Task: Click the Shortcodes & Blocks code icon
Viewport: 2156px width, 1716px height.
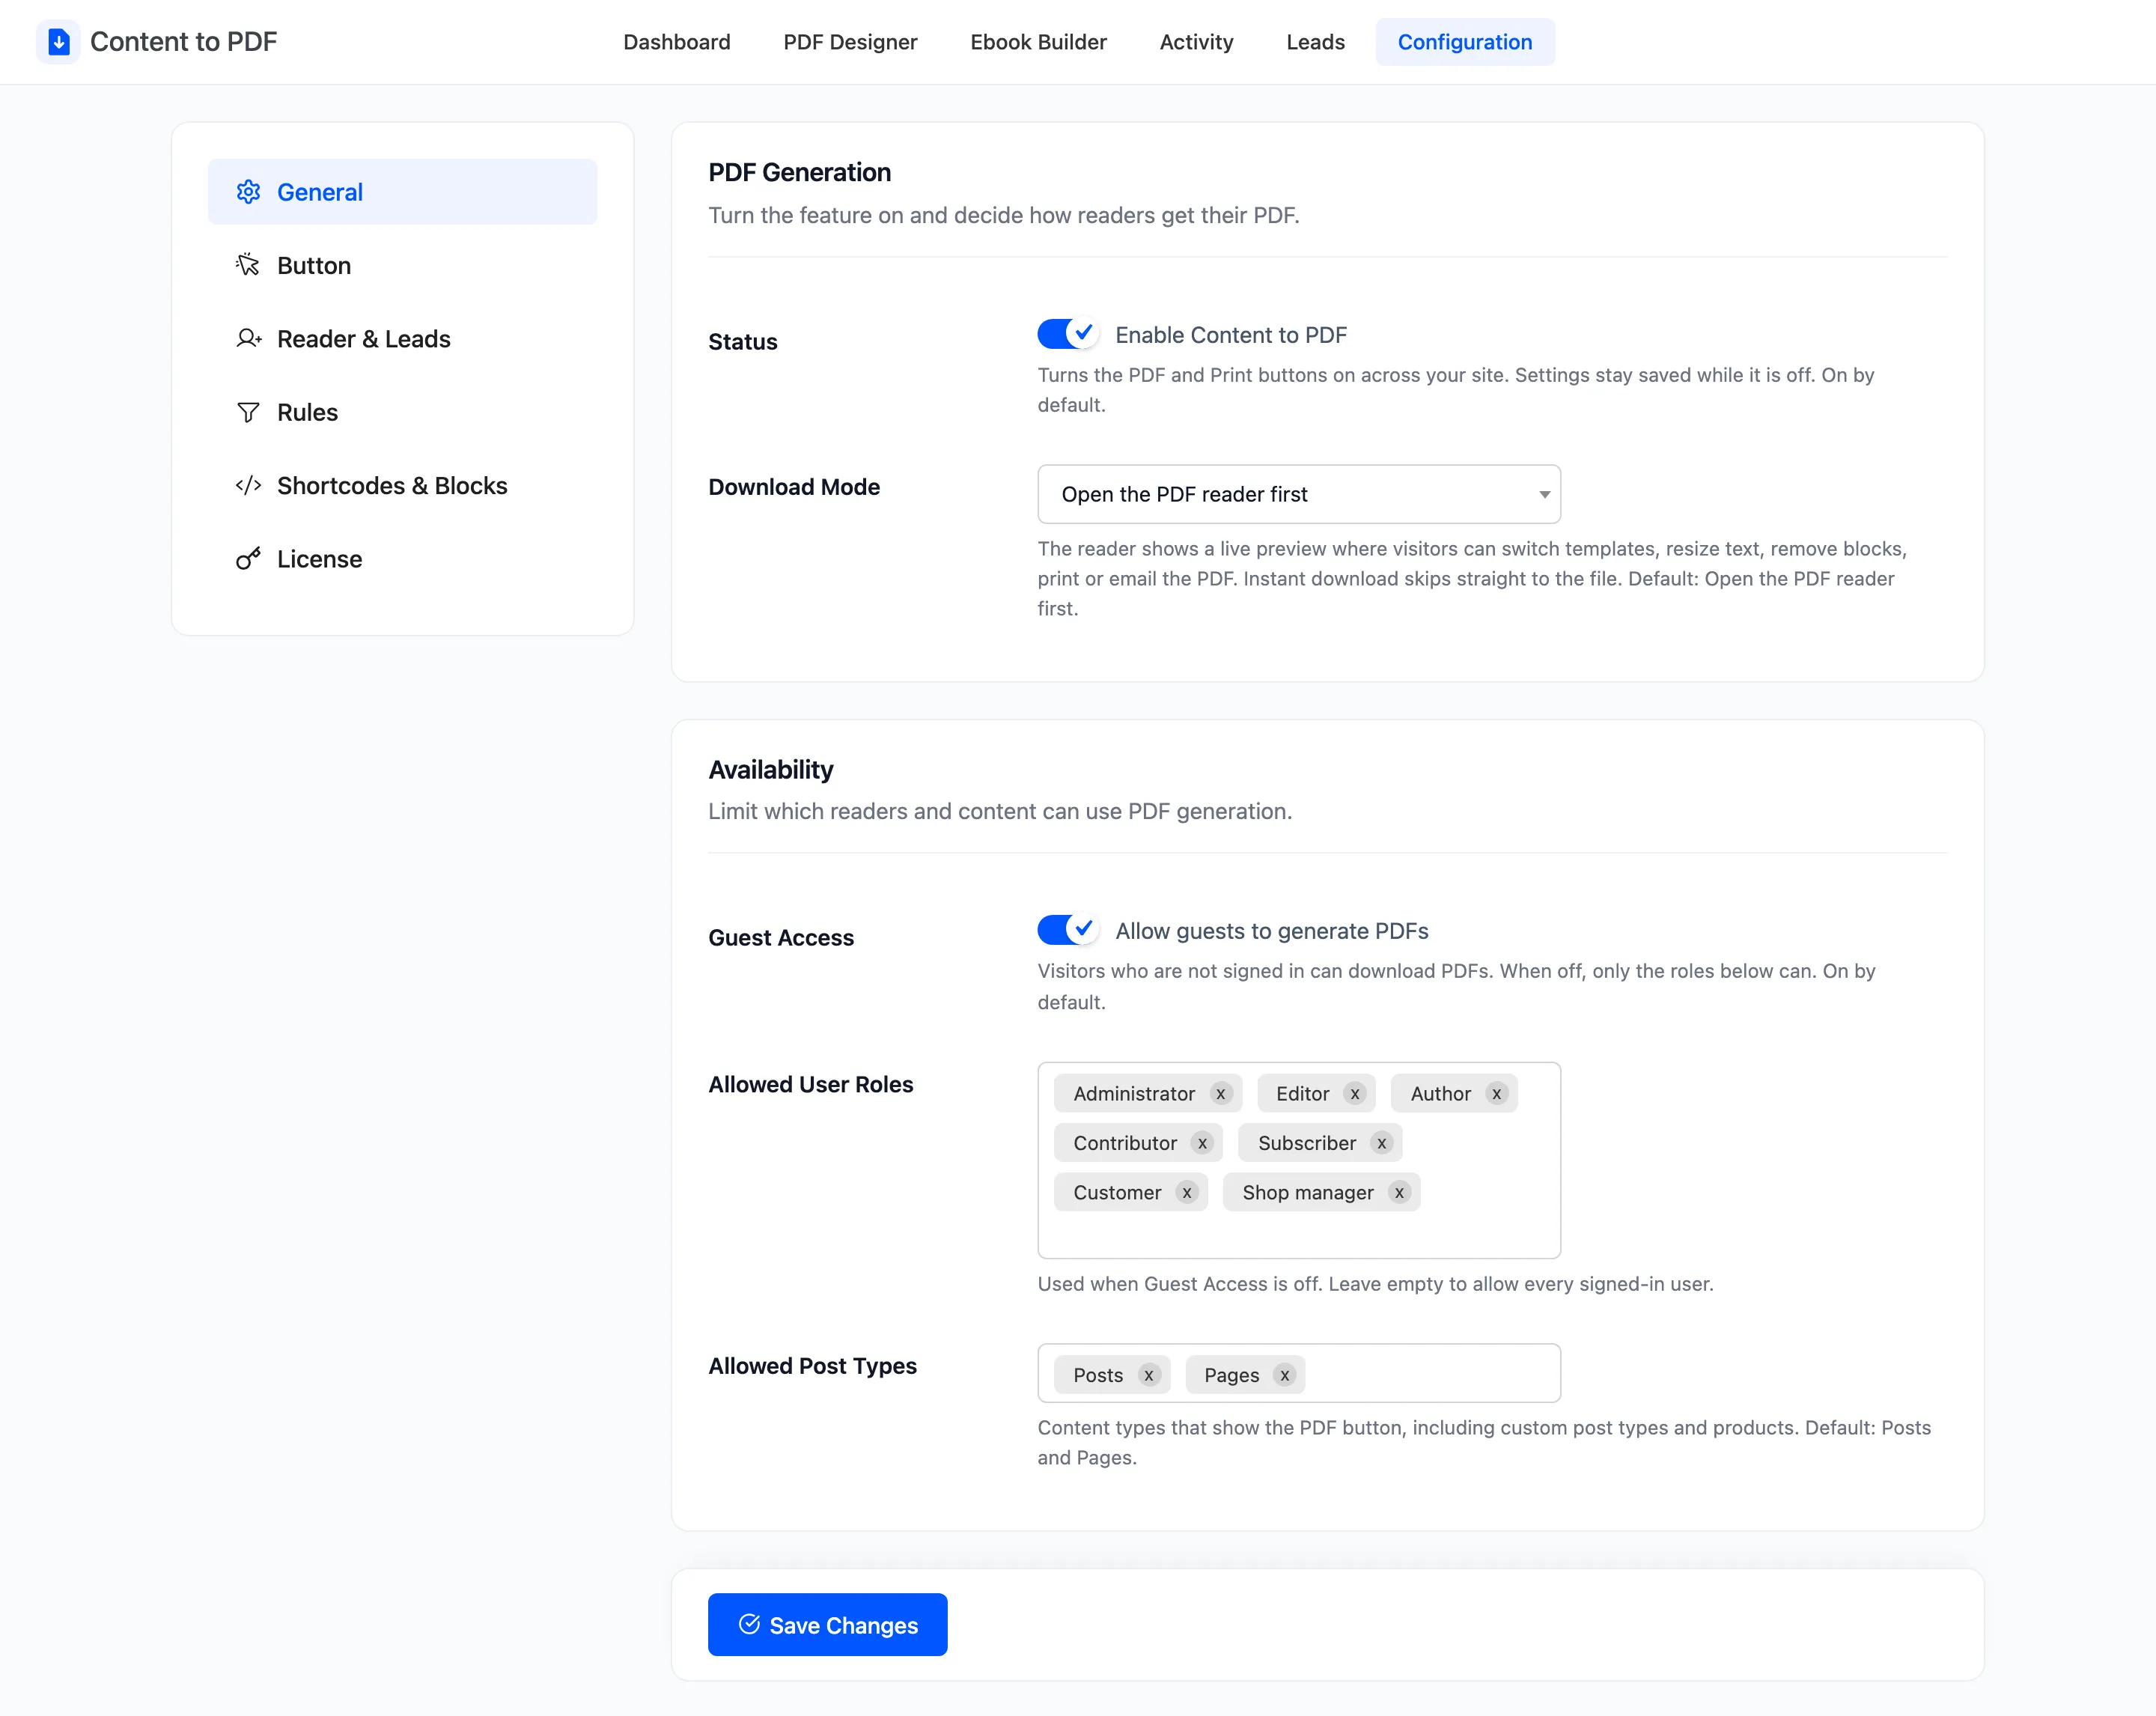Action: tap(248, 485)
